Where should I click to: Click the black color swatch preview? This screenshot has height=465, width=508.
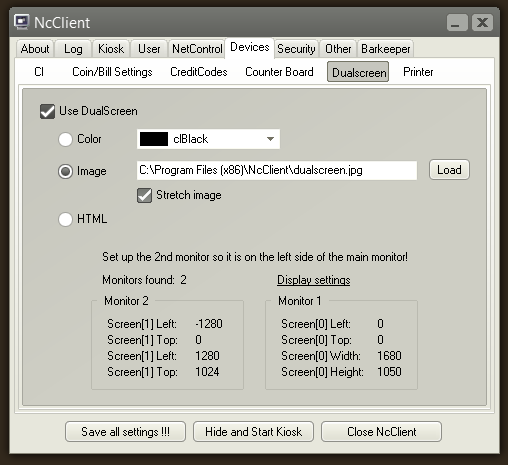154,139
